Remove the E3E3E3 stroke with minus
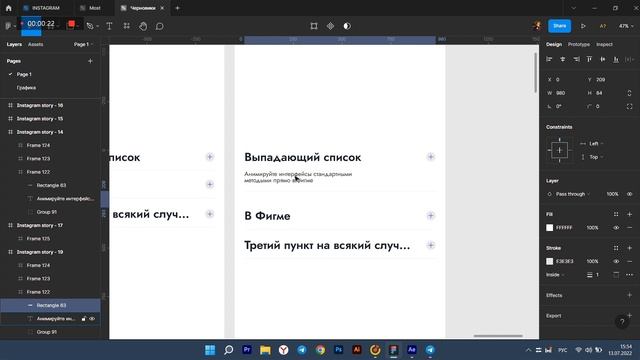The height and width of the screenshot is (360, 640). point(629,261)
